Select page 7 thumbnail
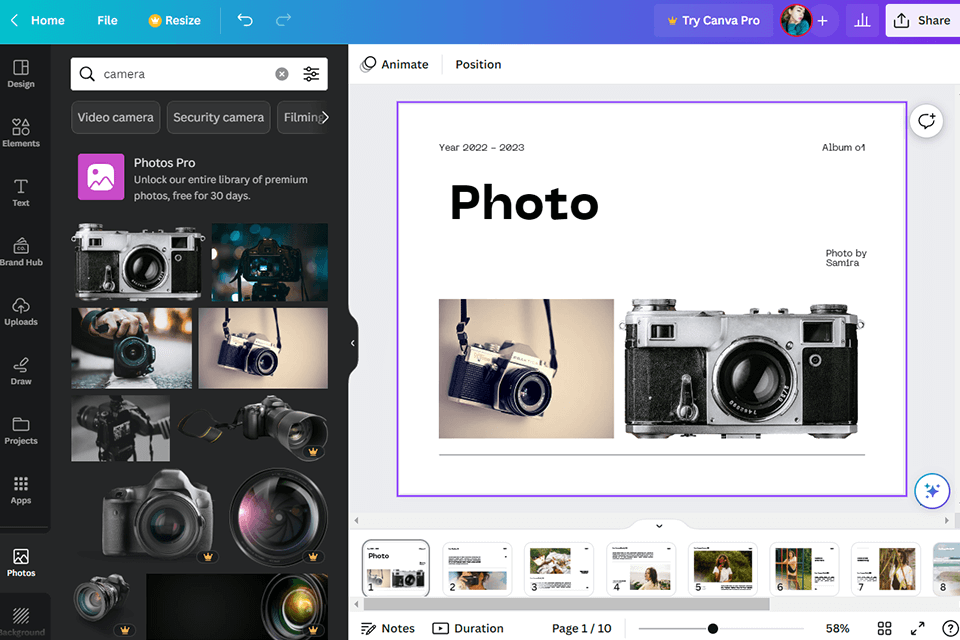 (x=886, y=568)
